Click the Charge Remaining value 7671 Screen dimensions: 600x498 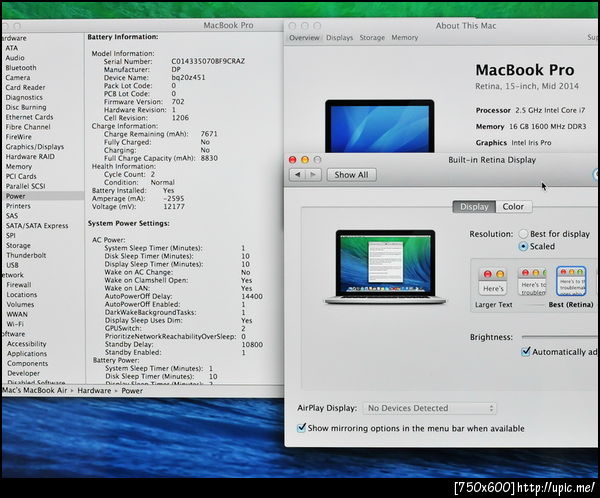point(209,134)
